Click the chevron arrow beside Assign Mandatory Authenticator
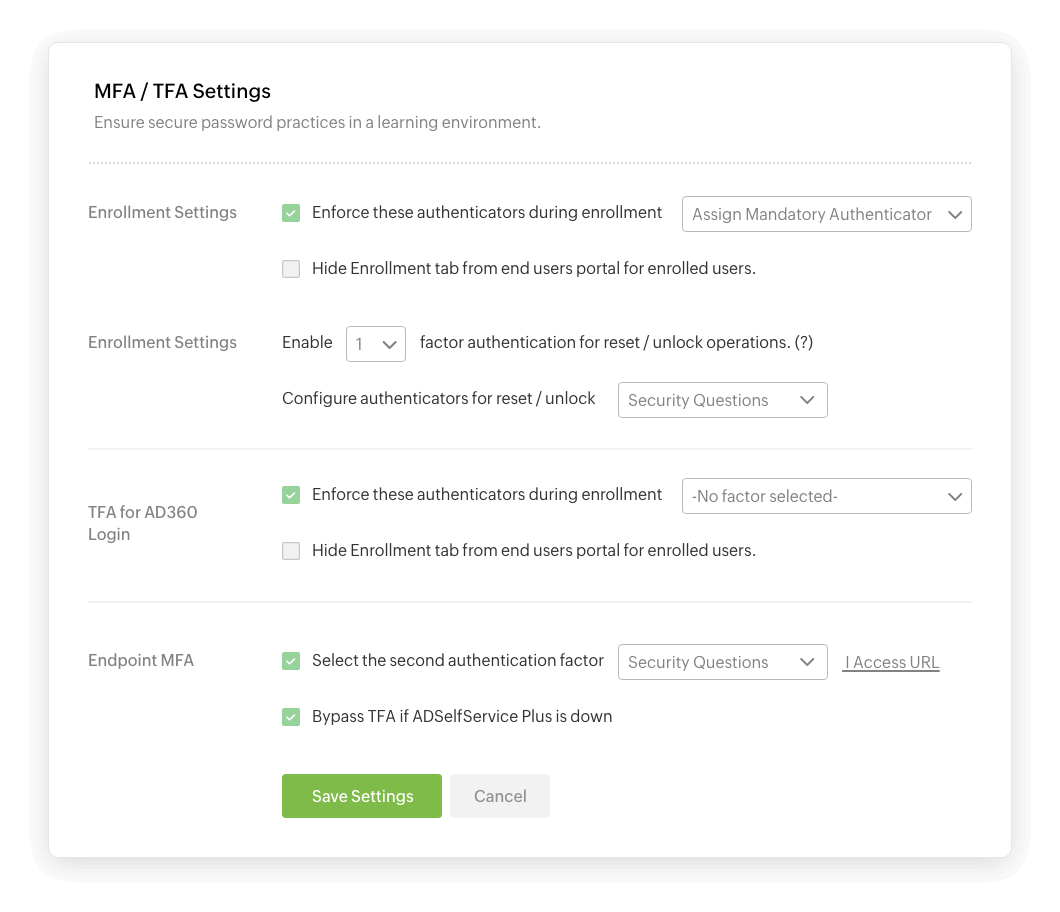This screenshot has width=1060, height=912. point(955,214)
